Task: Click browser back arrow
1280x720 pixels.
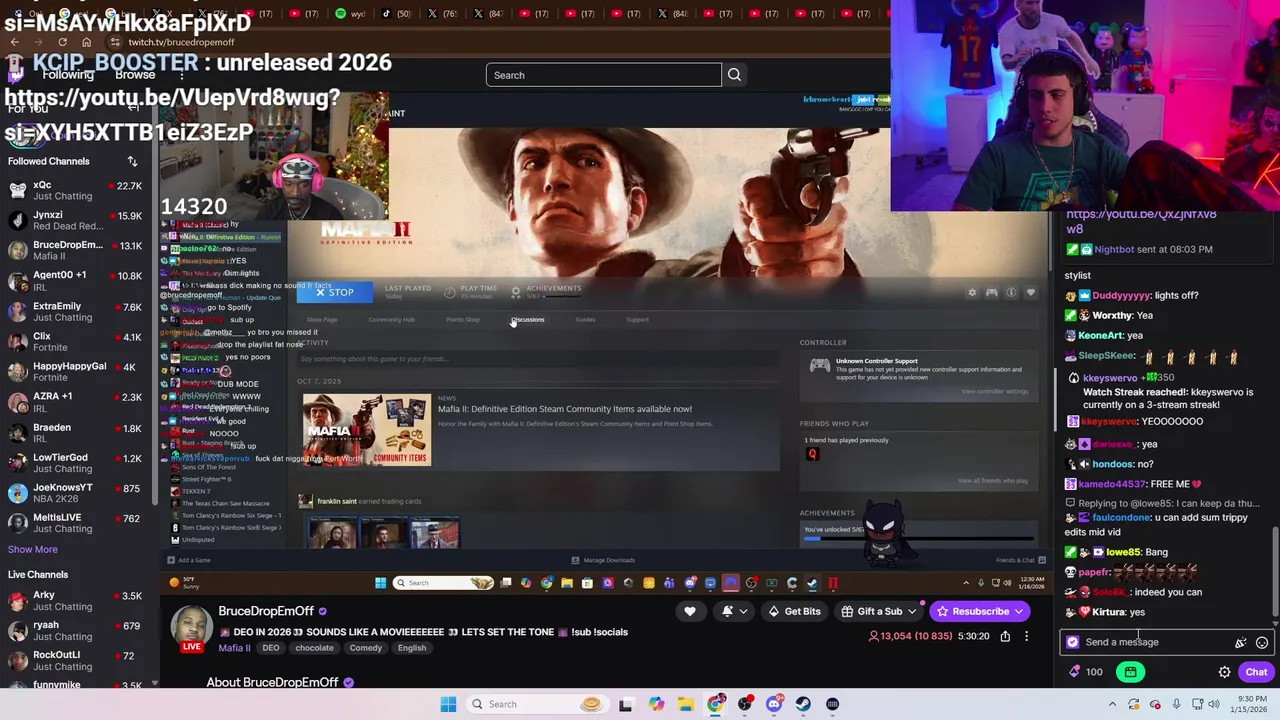Action: [14, 42]
